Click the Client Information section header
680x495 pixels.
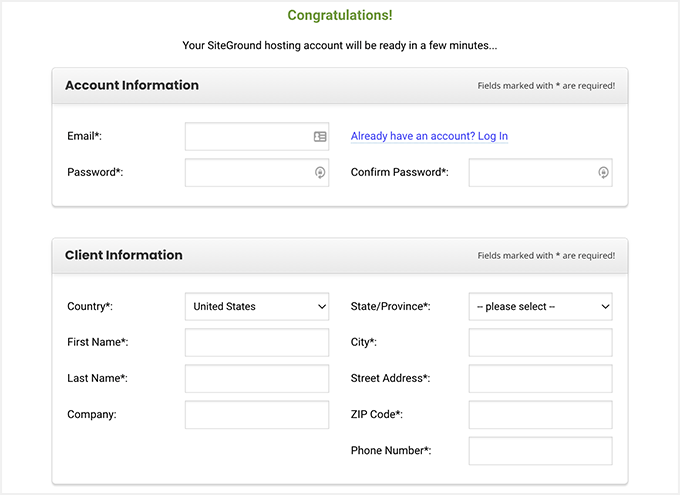pyautogui.click(x=124, y=256)
